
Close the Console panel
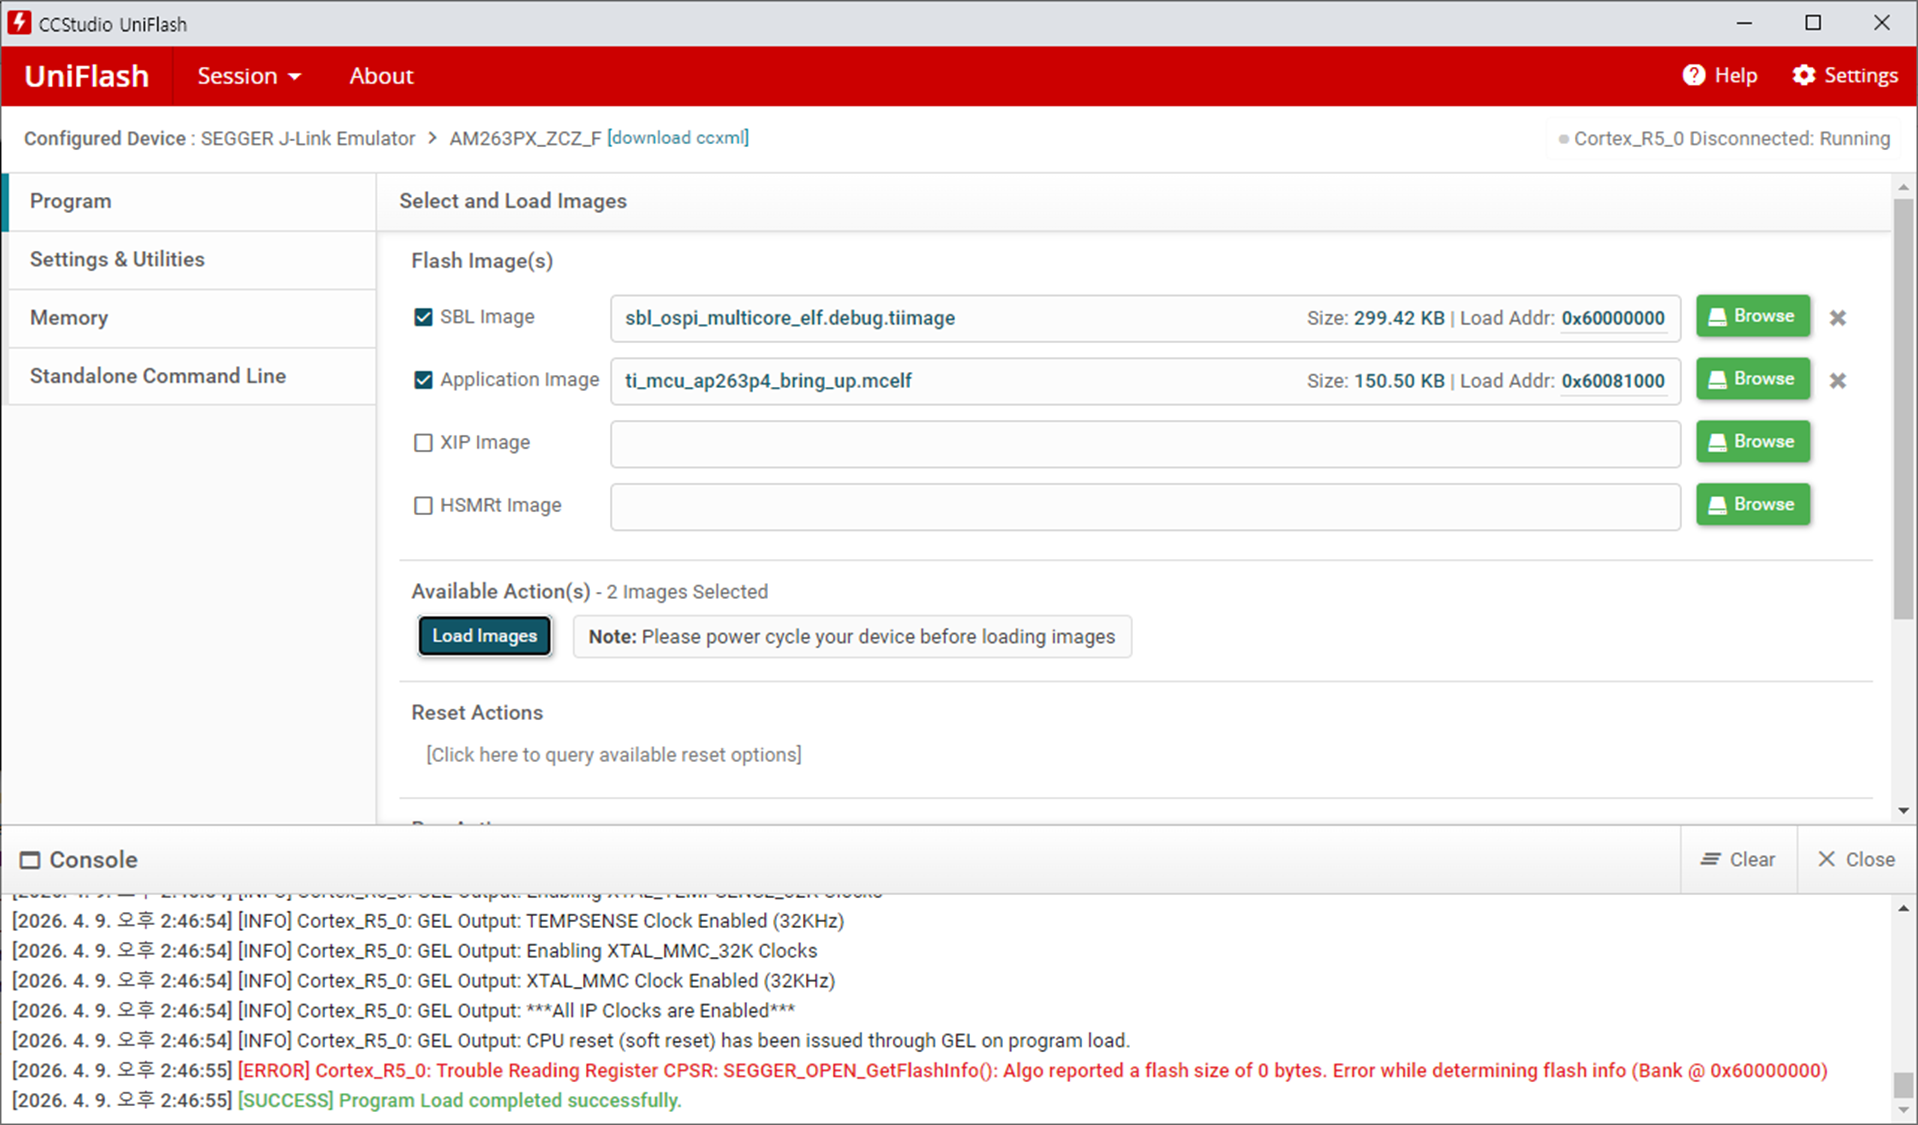(x=1856, y=859)
